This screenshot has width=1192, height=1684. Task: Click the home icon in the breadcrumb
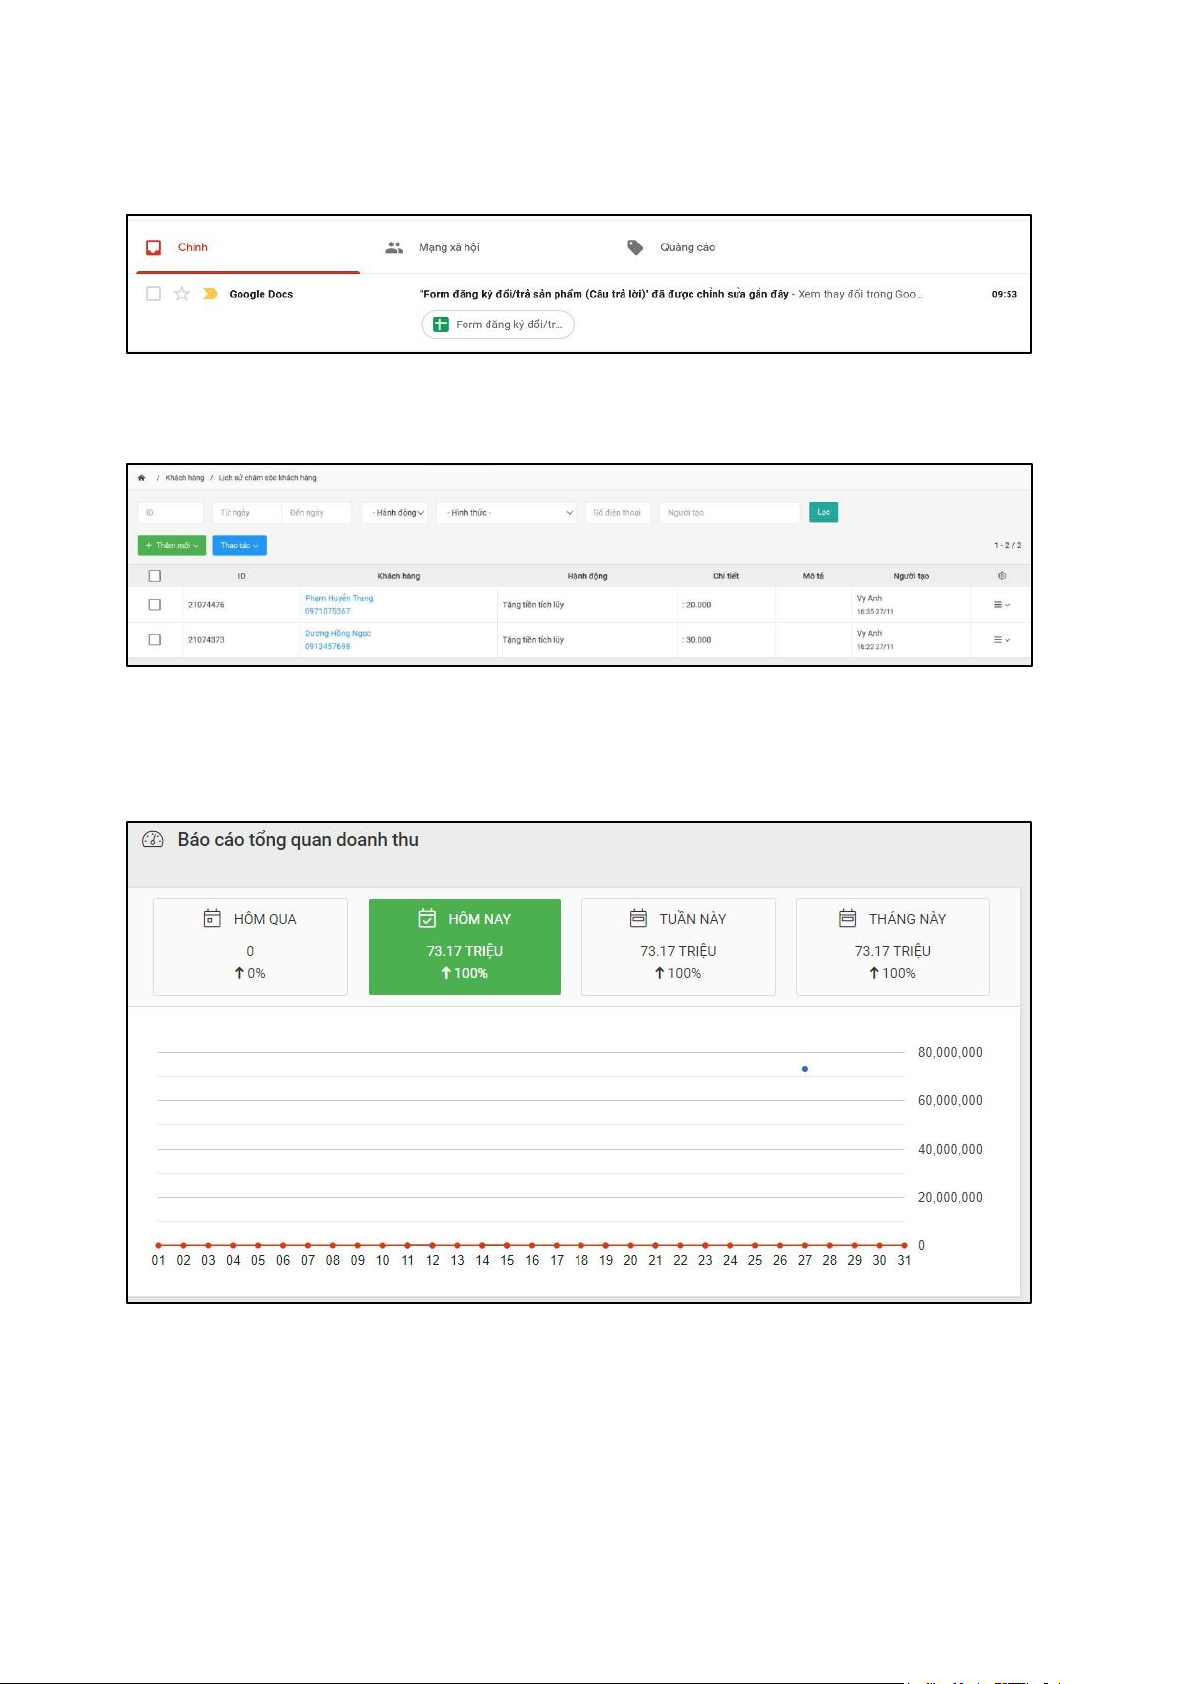pos(142,478)
